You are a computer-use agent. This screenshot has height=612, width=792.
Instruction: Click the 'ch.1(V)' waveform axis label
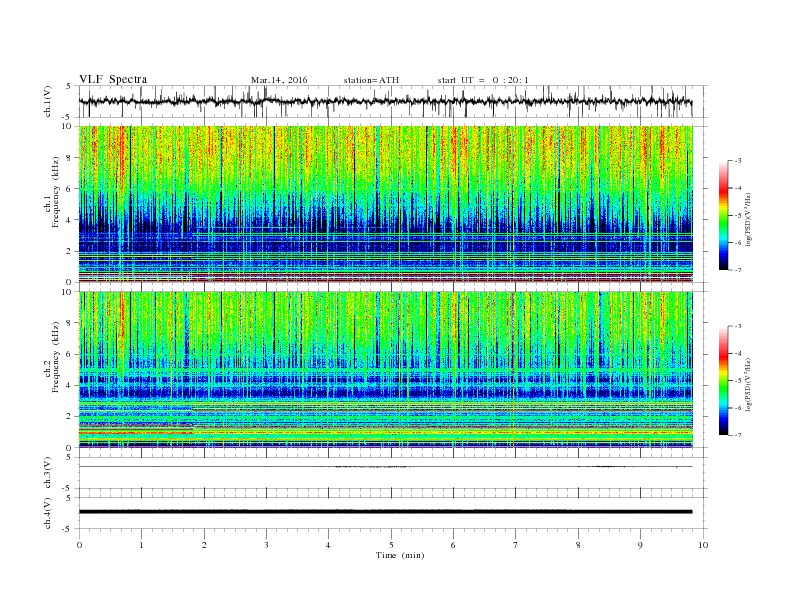point(48,101)
